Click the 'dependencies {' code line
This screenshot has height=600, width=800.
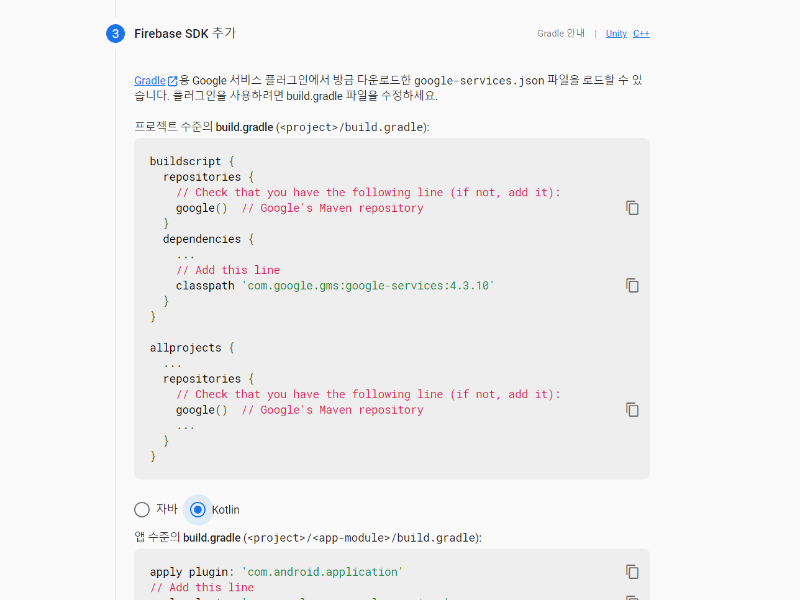click(x=208, y=239)
